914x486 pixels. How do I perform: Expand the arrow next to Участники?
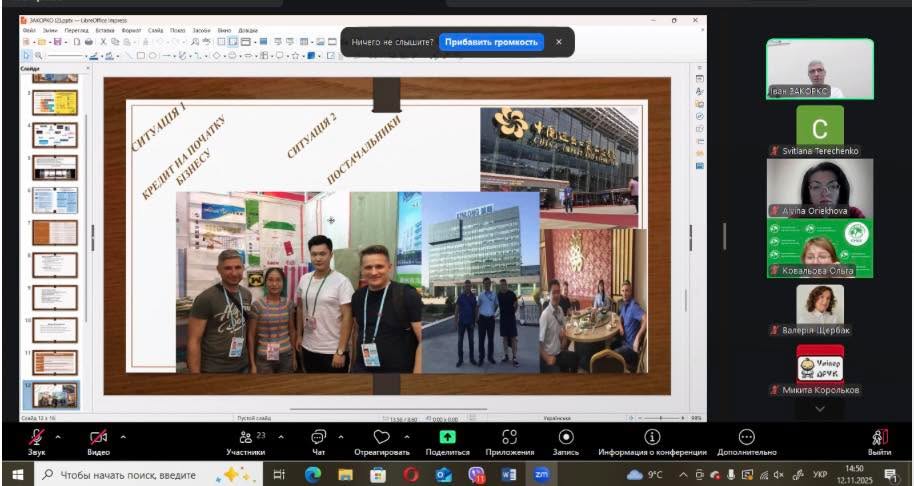(x=281, y=436)
